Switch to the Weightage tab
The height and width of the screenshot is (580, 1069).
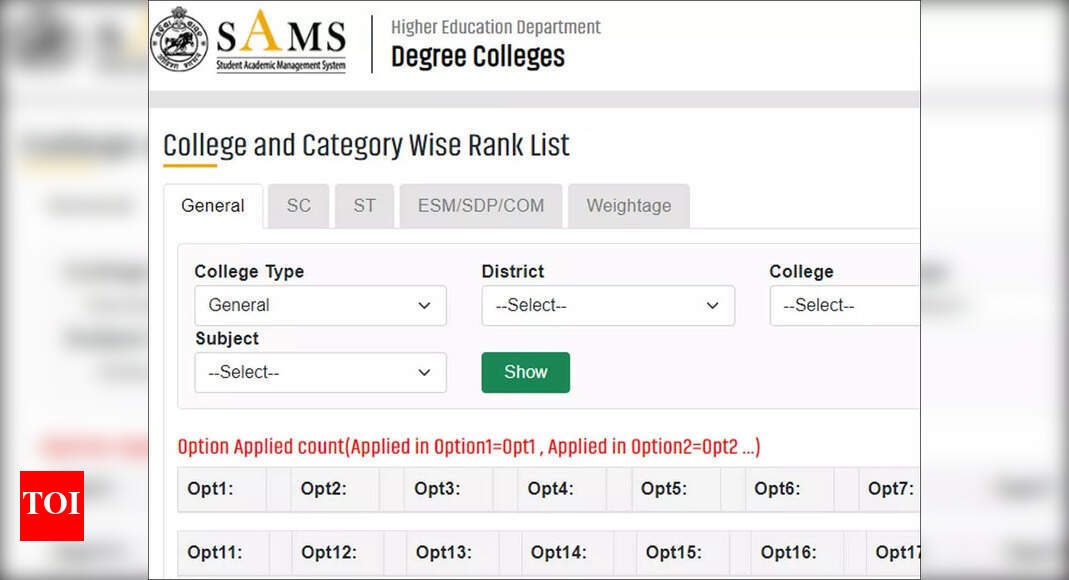click(x=629, y=206)
